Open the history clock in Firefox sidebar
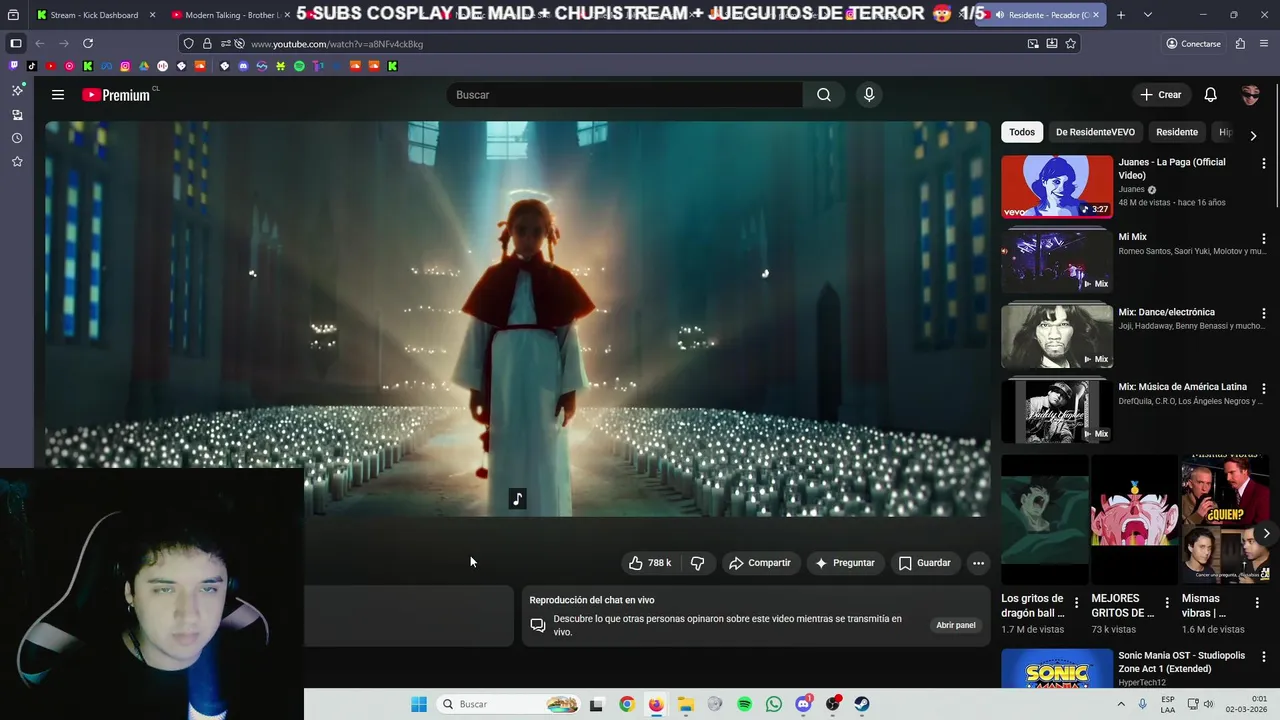Screen dimensions: 1280x720 (x=17, y=138)
